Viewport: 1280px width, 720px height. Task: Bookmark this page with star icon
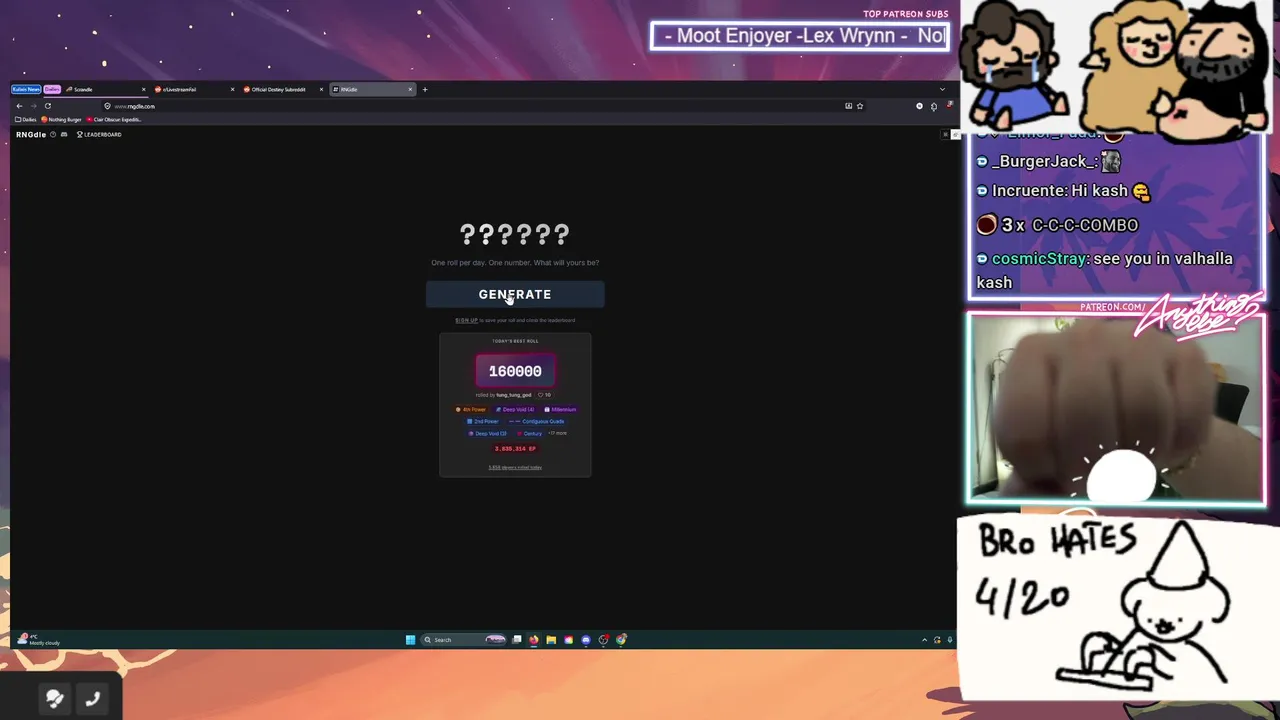coord(860,106)
